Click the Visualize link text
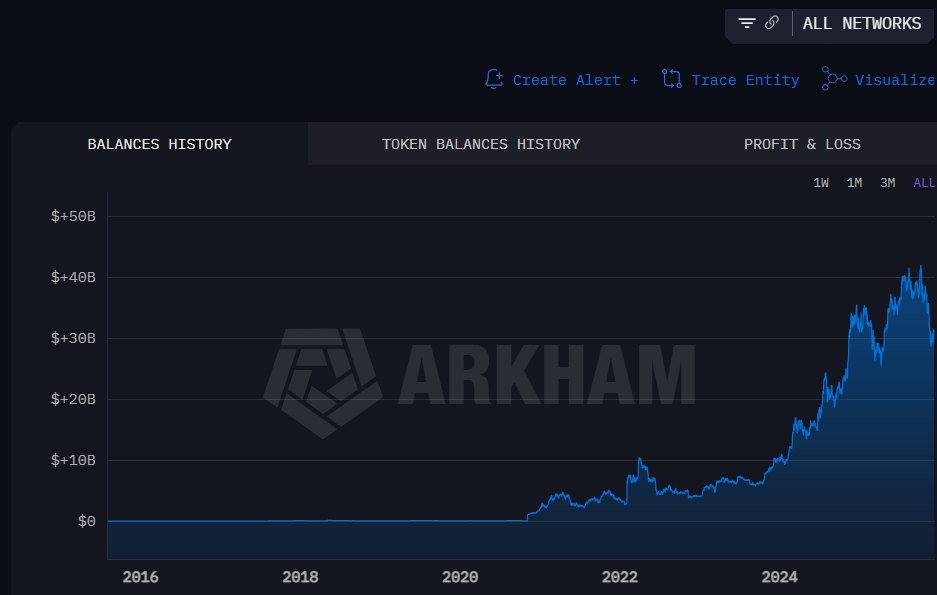Image resolution: width=937 pixels, height=595 pixels. tap(895, 80)
